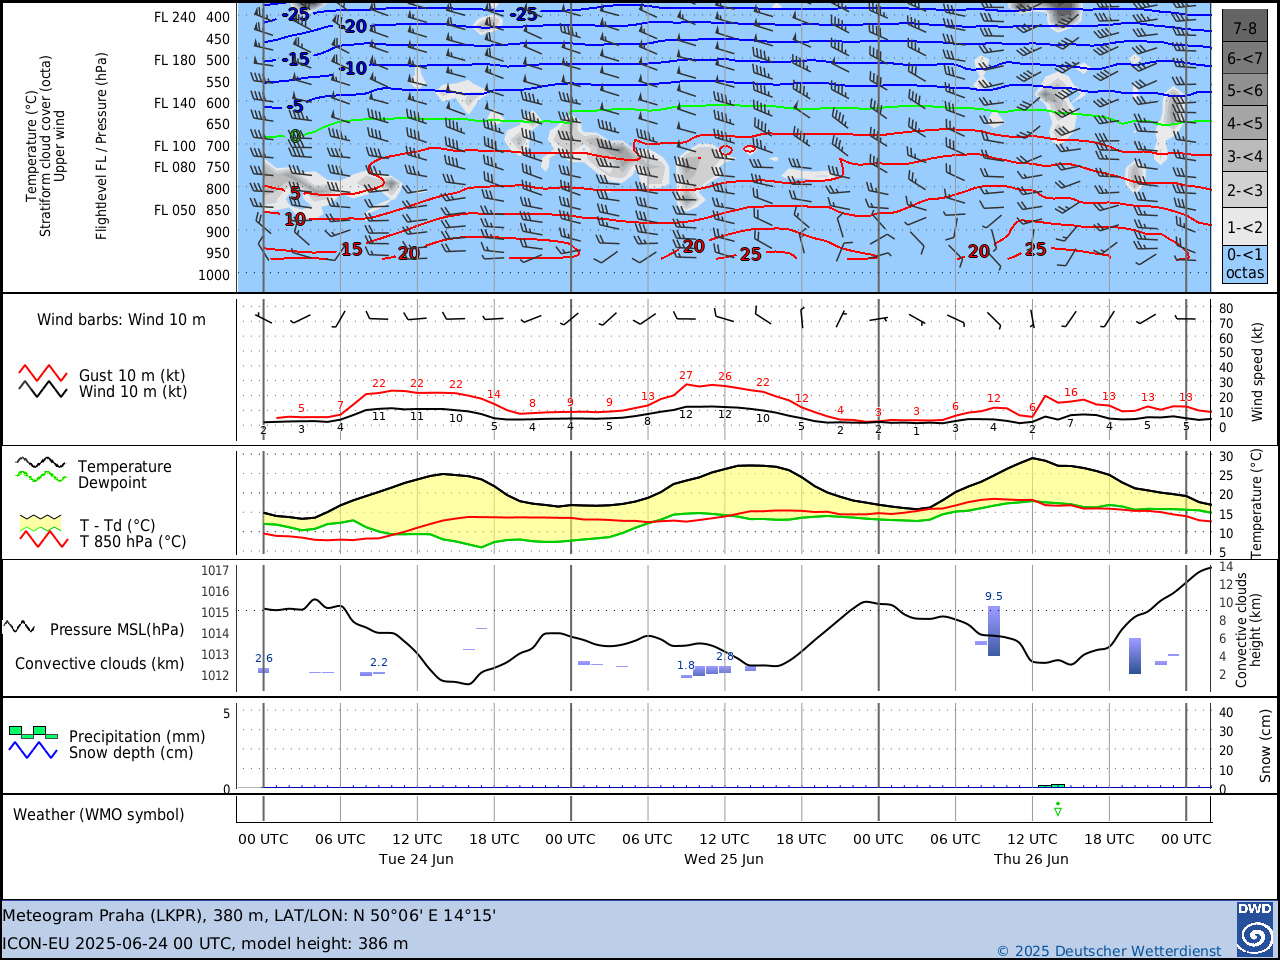Select the 2-<3 cloud cover swatch
Screen dimensions: 1280x960
pyautogui.click(x=1245, y=190)
